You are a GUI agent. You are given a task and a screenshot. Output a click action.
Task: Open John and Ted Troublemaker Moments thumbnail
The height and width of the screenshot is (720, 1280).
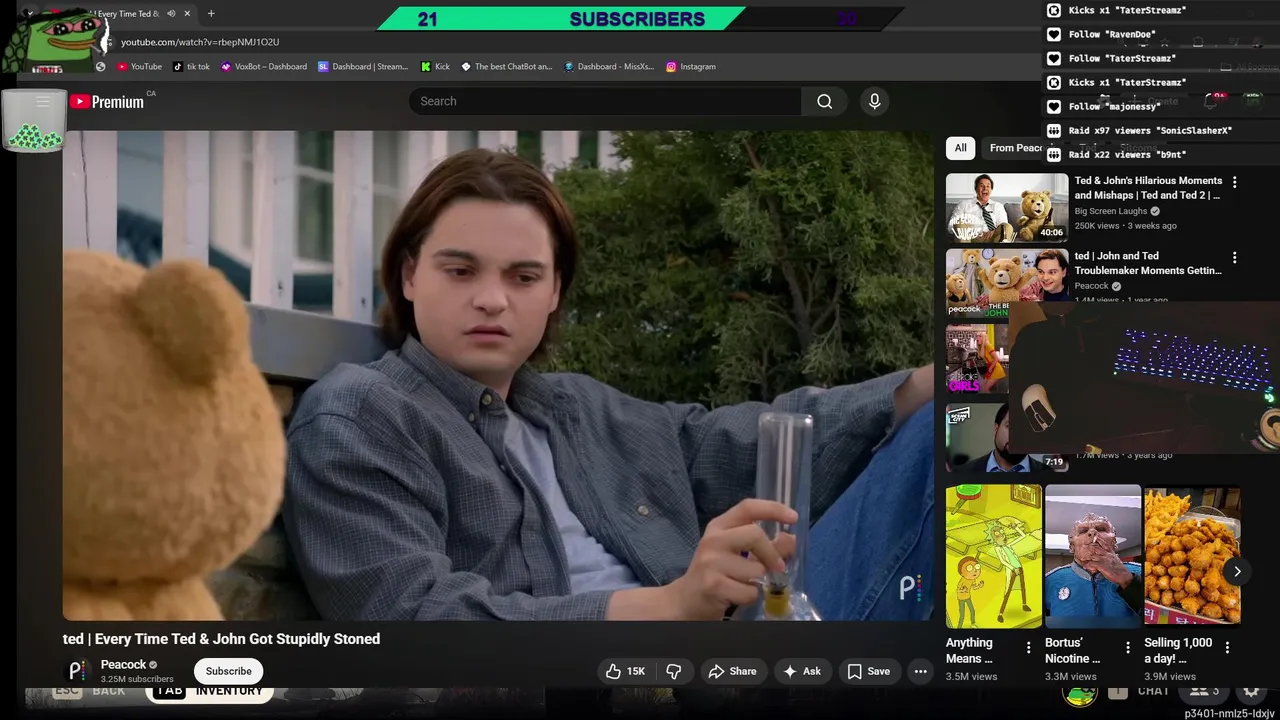(x=1007, y=282)
